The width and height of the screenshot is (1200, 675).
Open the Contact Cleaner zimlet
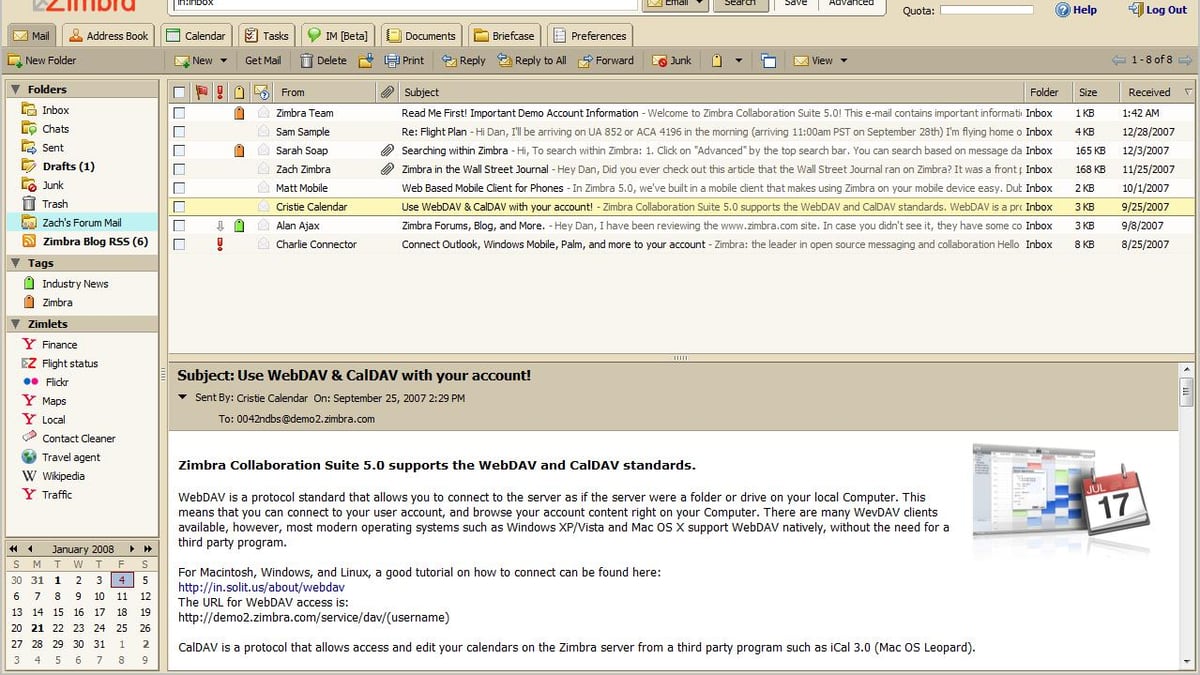[x=68, y=438]
